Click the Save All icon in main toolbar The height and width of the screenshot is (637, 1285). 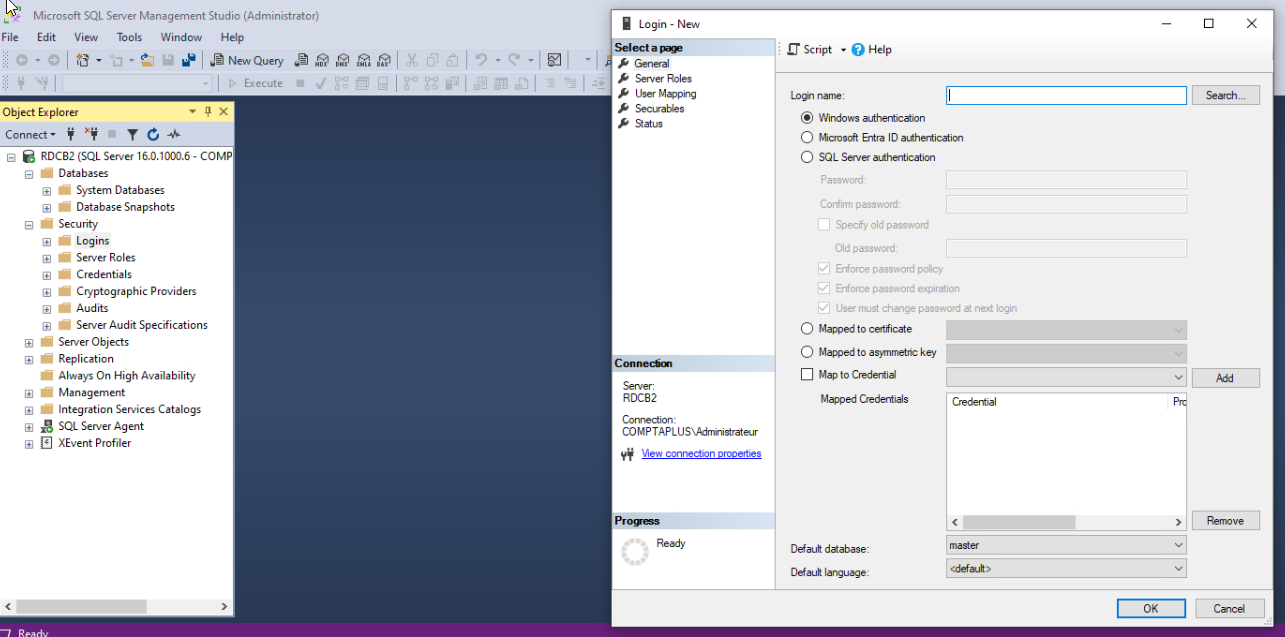coord(188,60)
